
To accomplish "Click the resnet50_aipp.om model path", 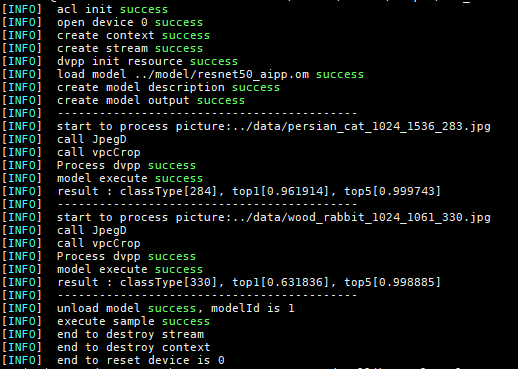I will point(222,74).
